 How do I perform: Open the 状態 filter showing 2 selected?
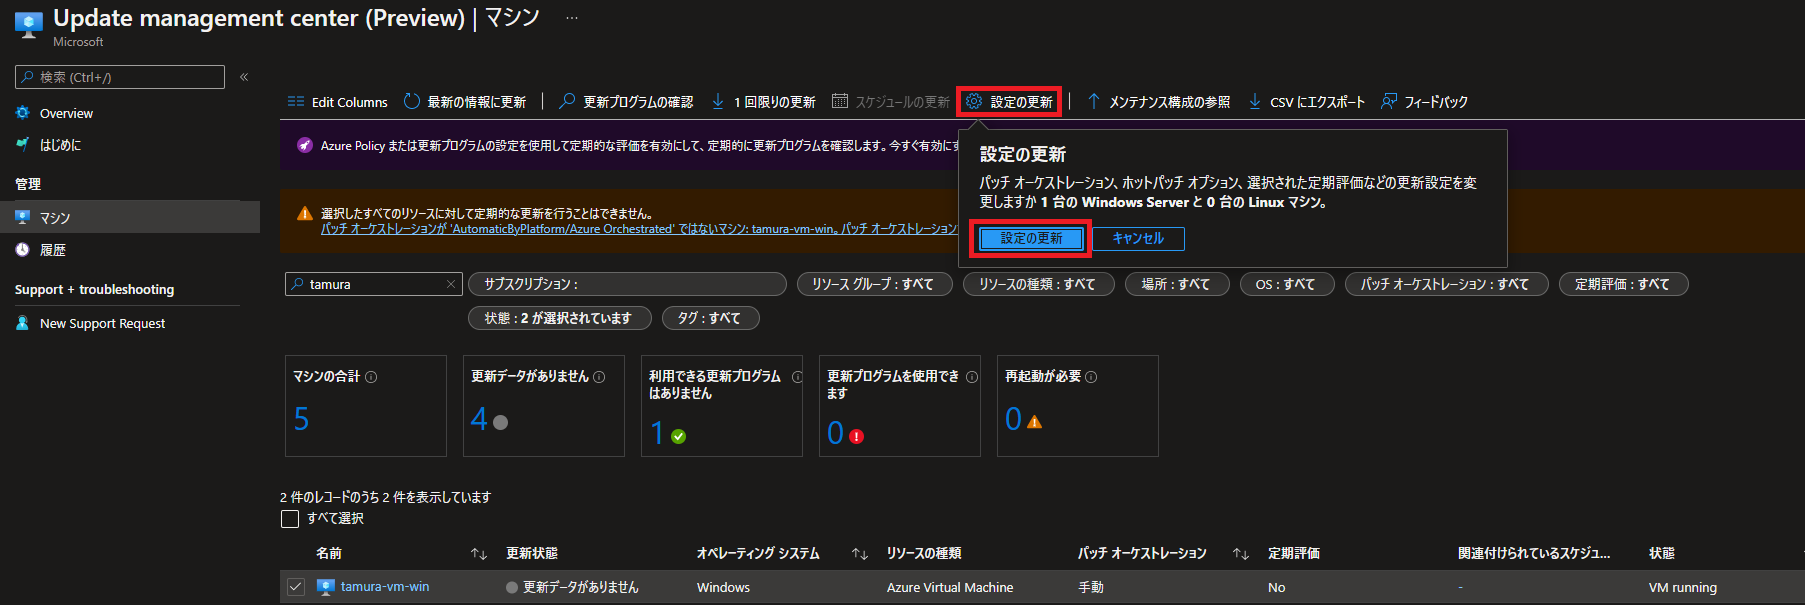click(560, 318)
